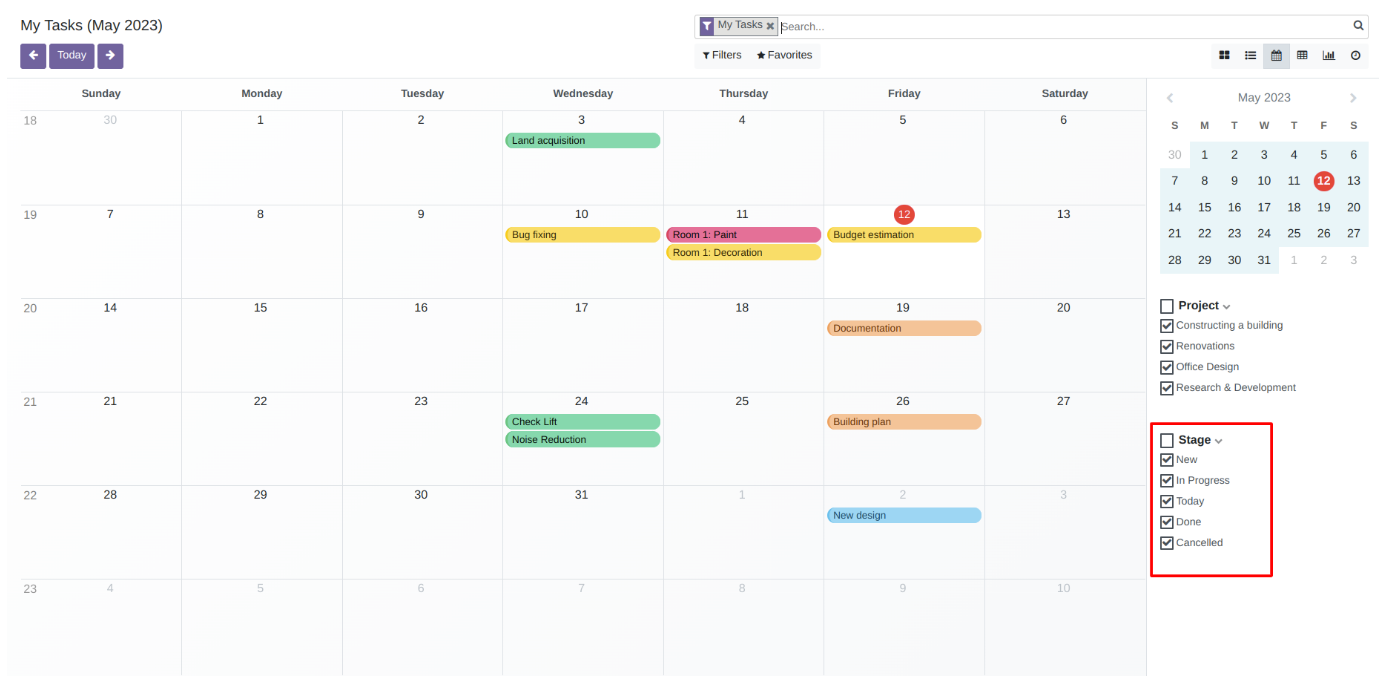Uncheck the Done stage filter

[x=1167, y=522]
